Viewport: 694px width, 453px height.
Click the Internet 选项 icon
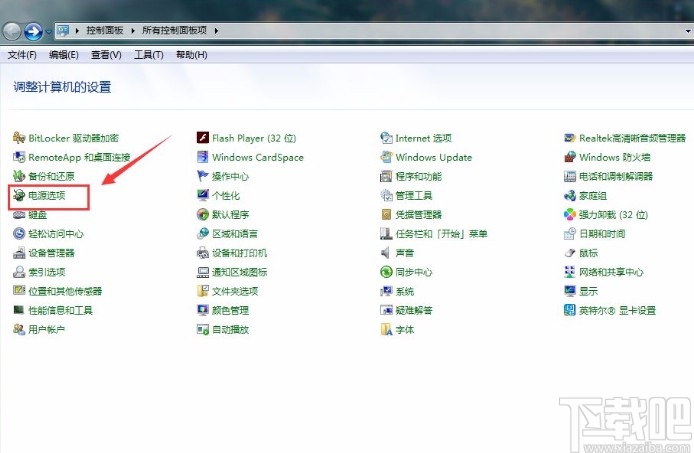pos(386,138)
